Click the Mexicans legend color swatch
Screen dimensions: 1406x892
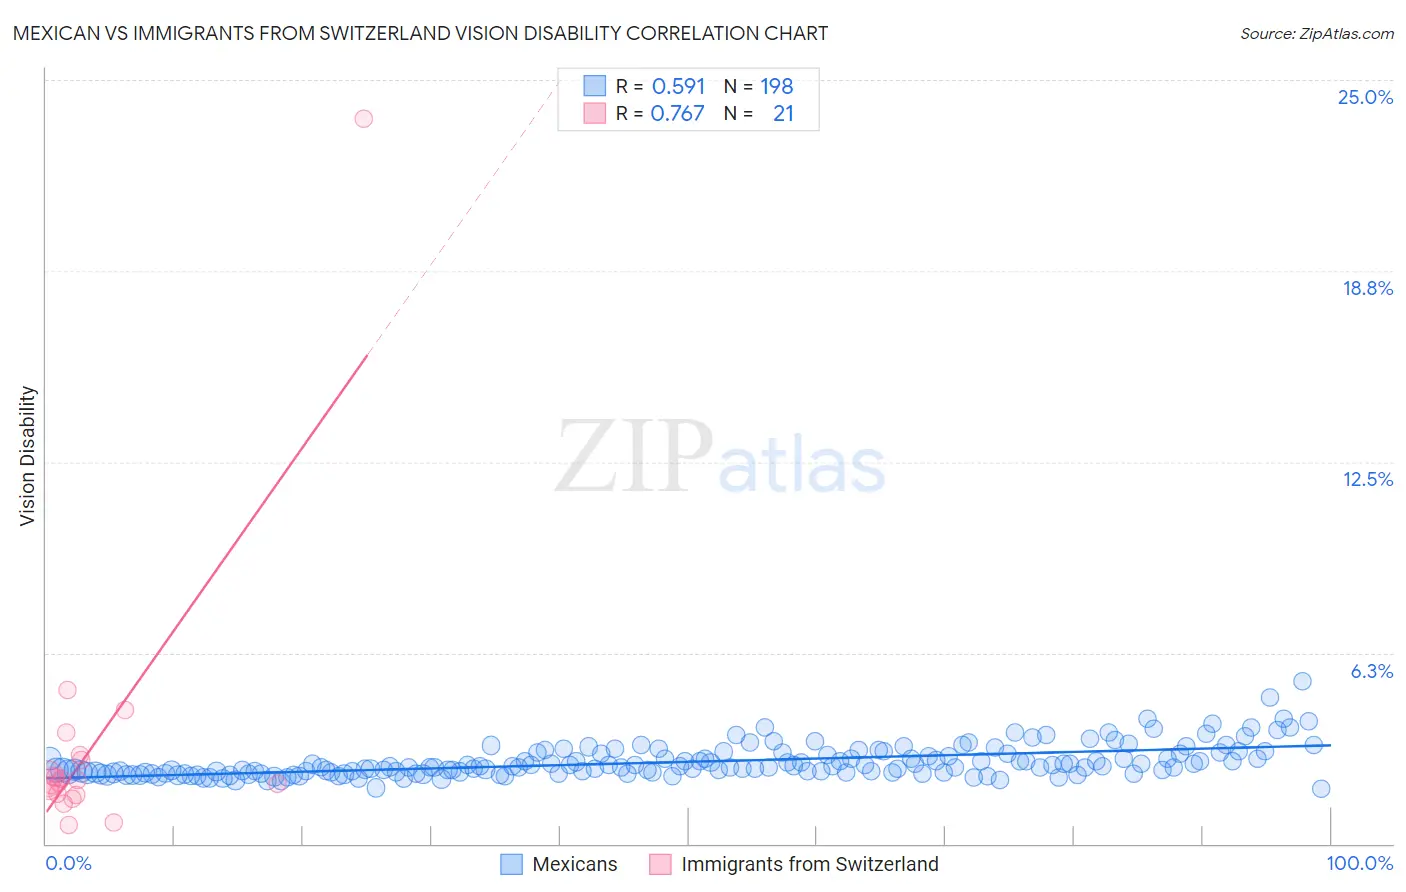point(511,864)
